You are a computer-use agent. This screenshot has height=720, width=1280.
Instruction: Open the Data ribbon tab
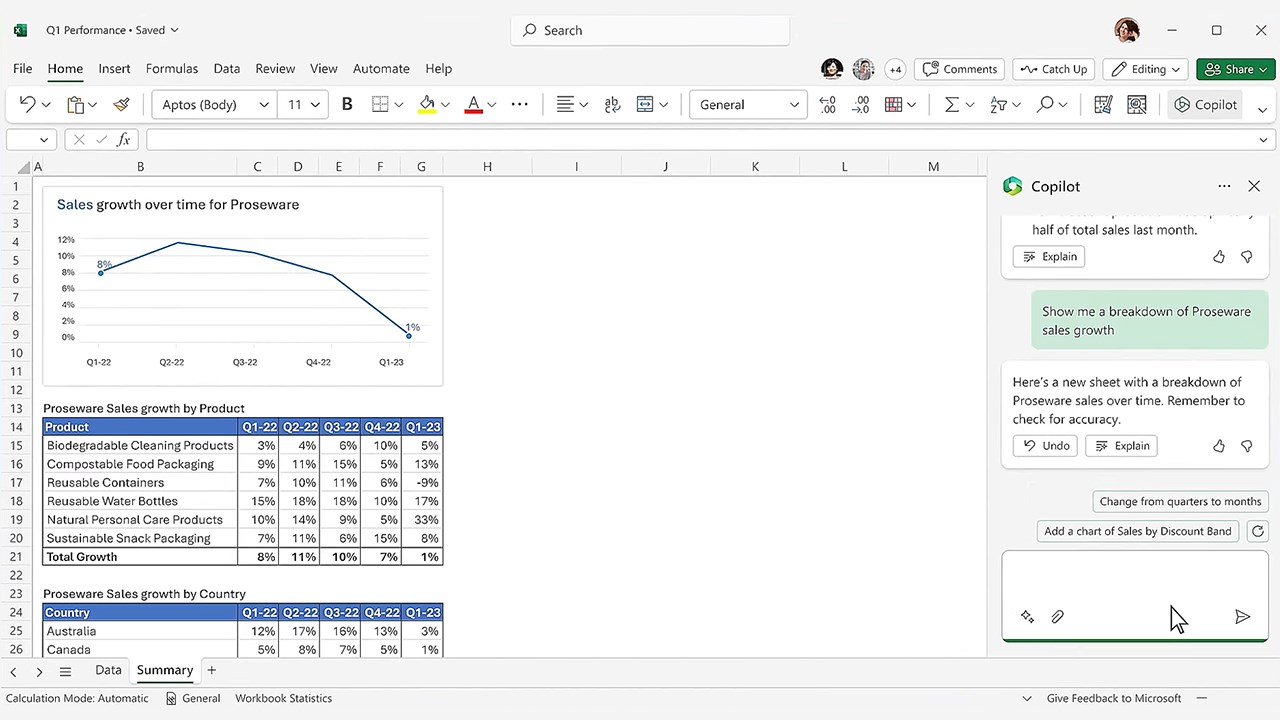pyautogui.click(x=227, y=69)
